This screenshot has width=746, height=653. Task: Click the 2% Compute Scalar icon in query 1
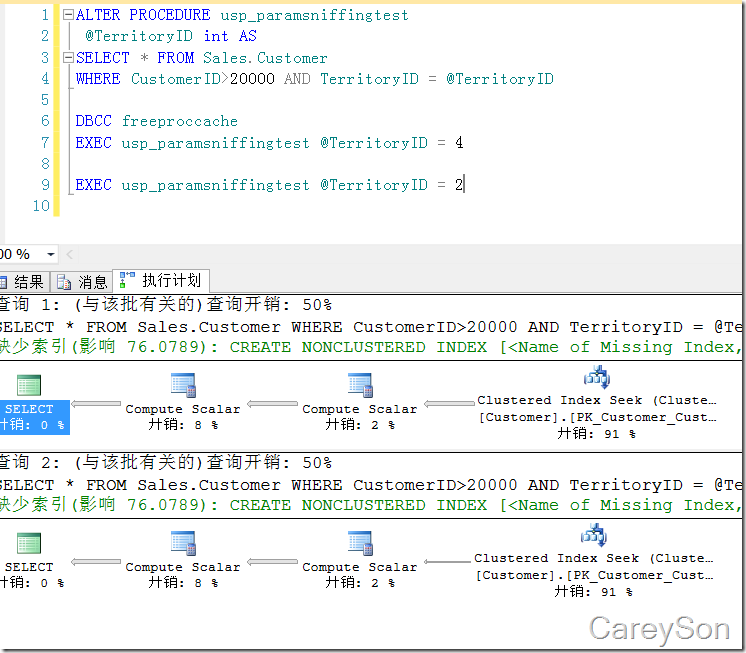pos(360,385)
